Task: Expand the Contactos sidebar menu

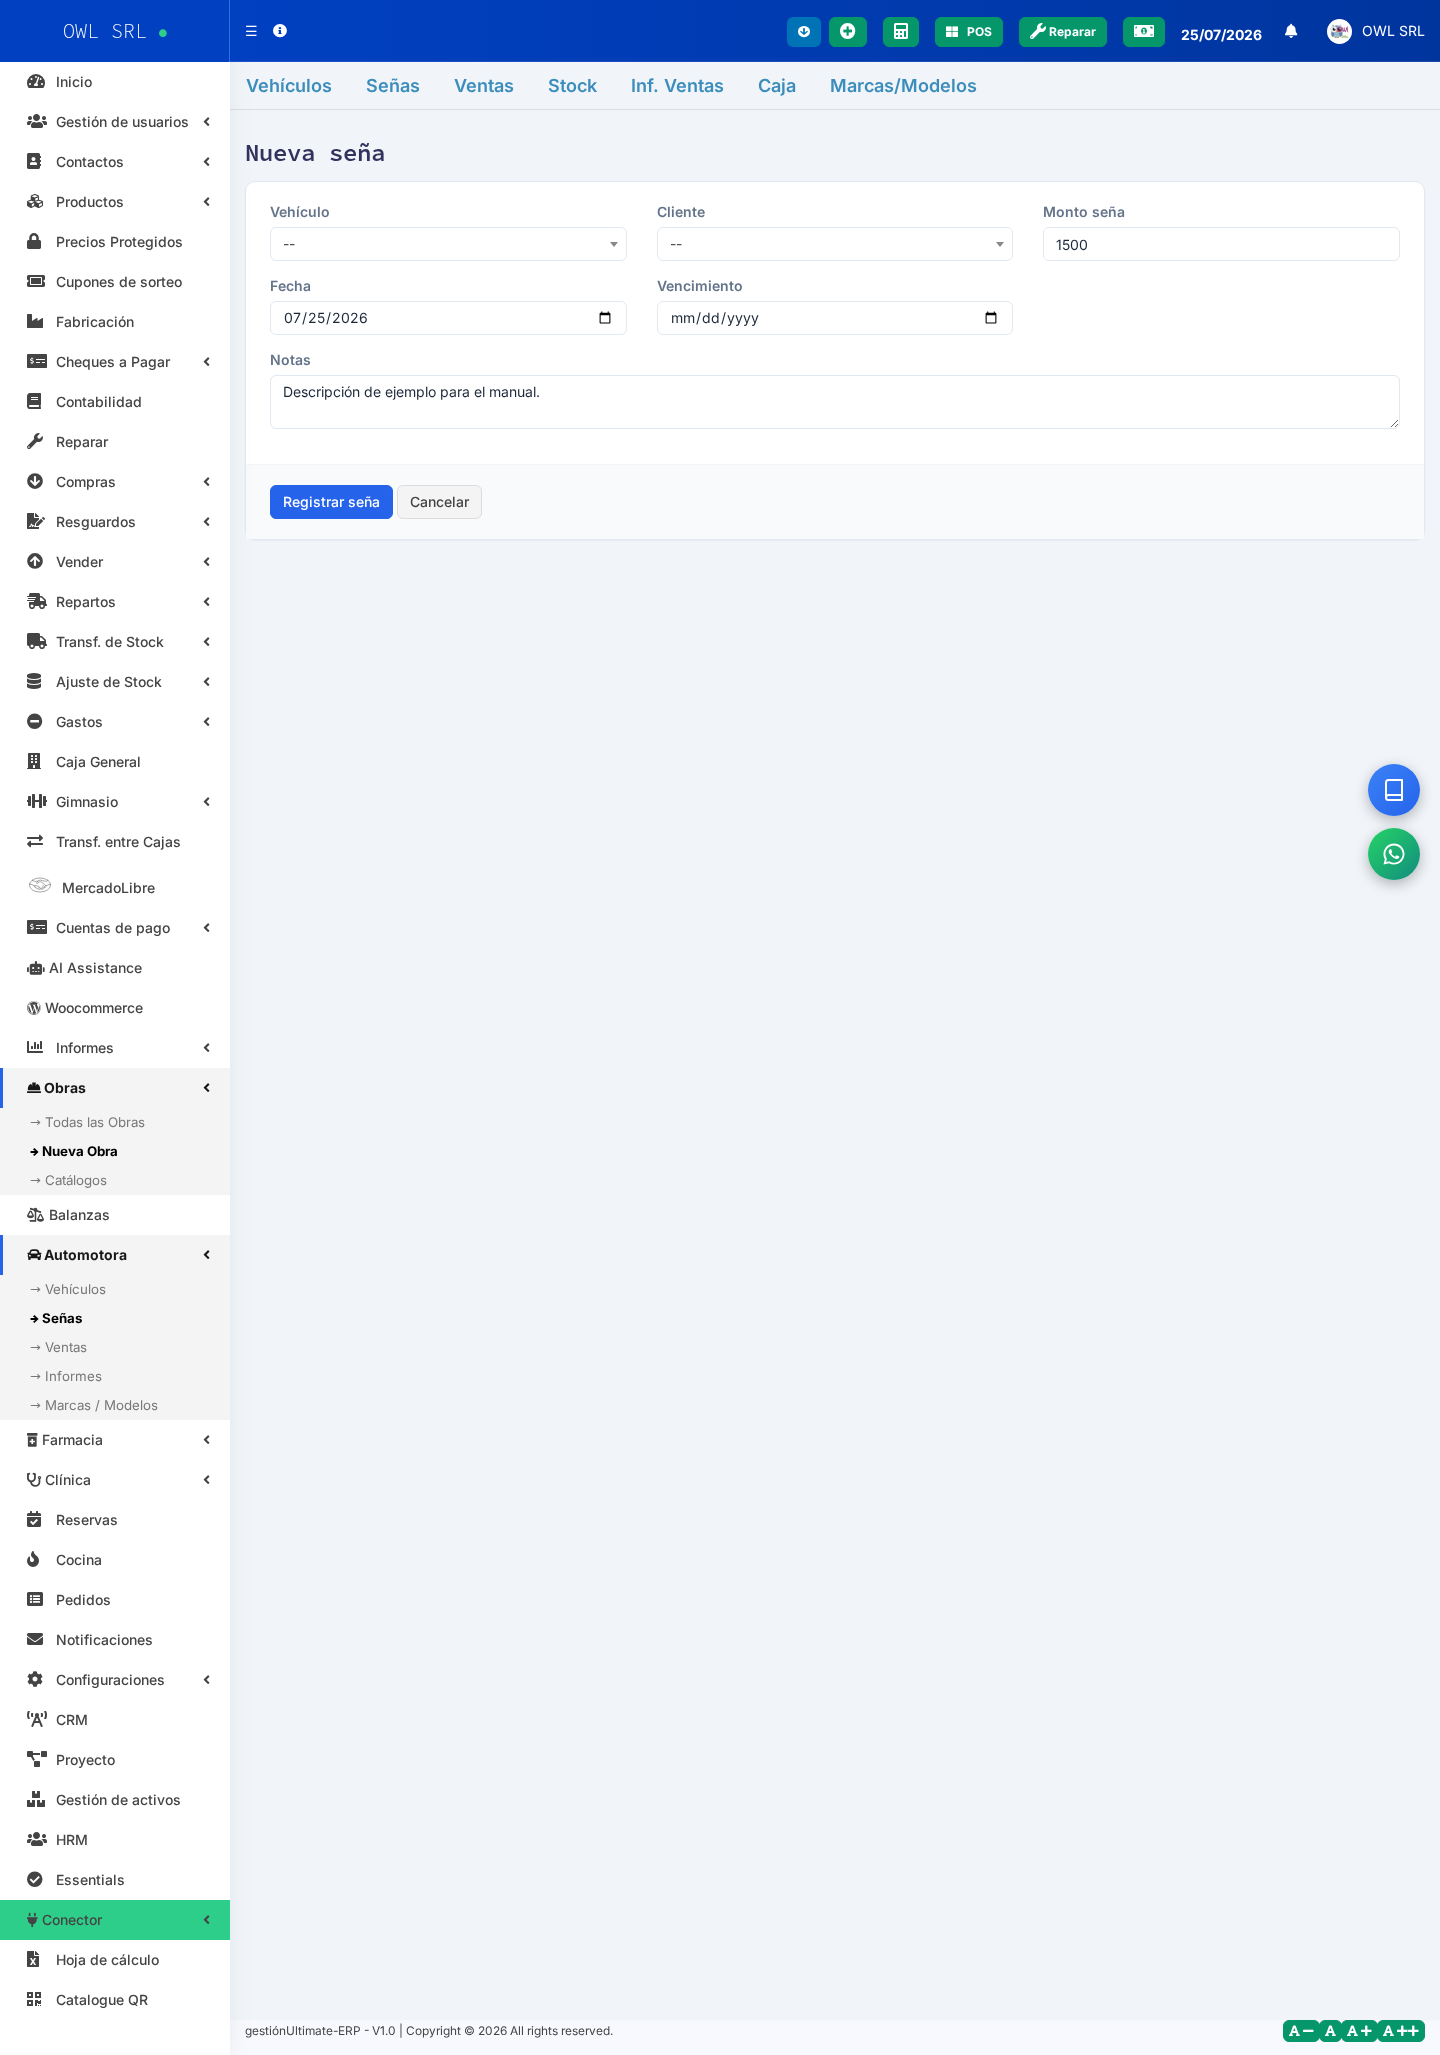Action: 115,162
